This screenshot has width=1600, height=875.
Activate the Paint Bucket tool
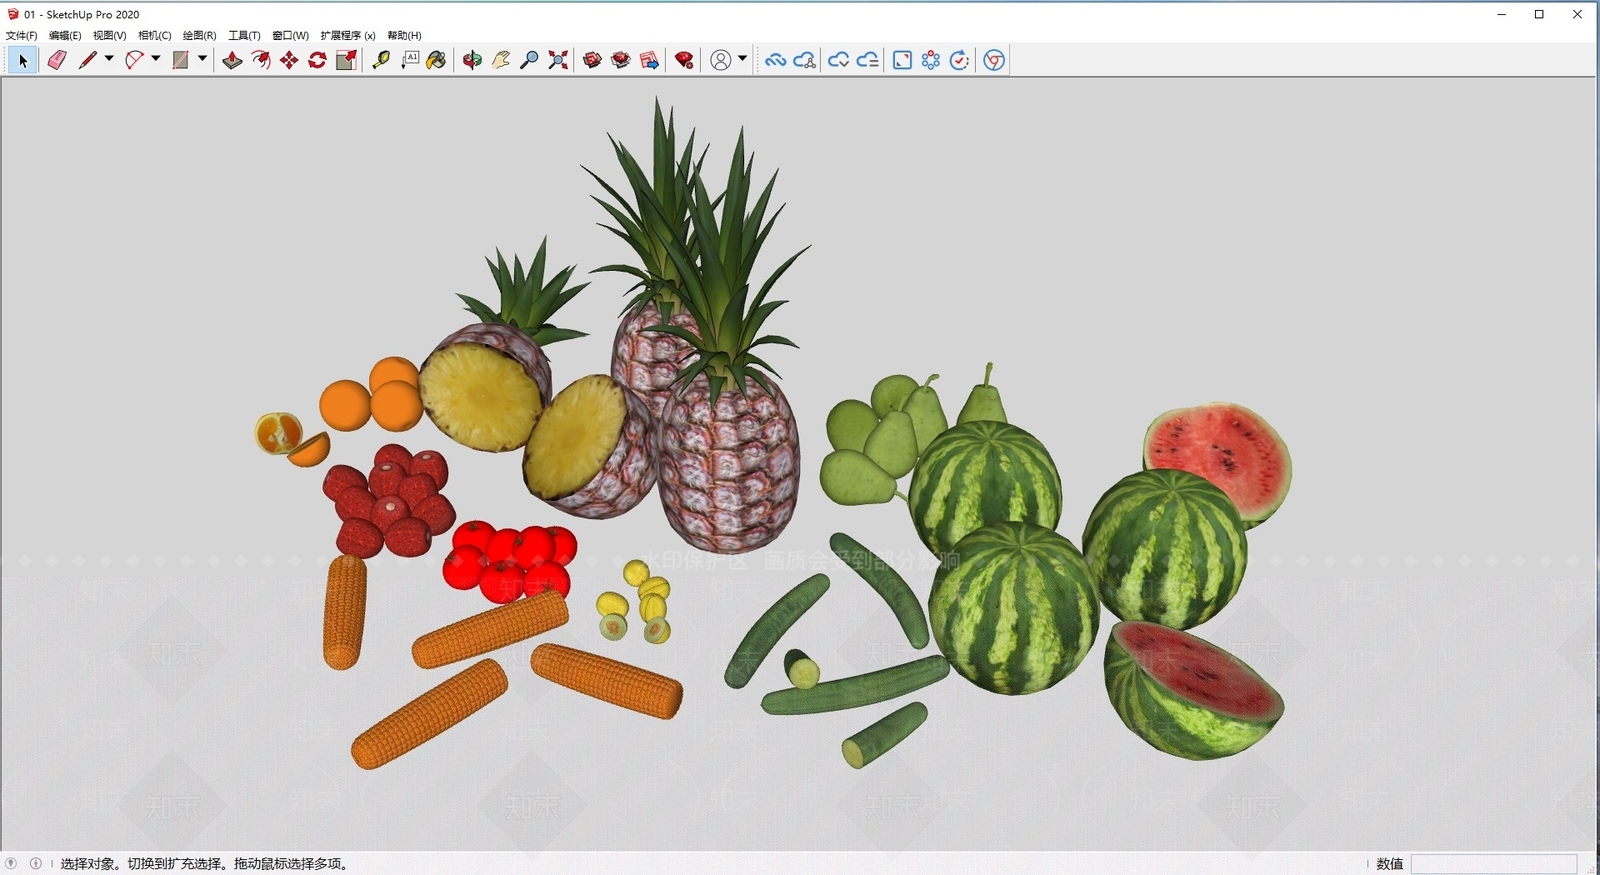[x=436, y=60]
